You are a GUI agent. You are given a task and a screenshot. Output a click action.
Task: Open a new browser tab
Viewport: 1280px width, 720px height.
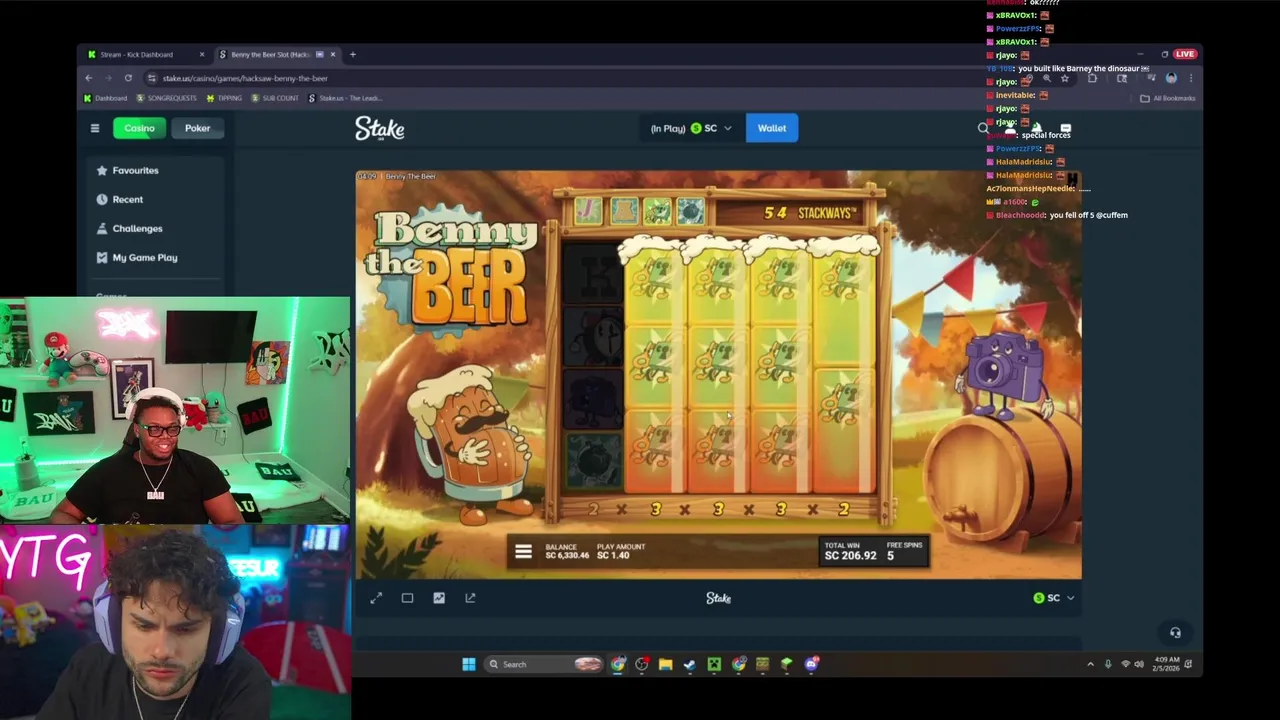[352, 54]
